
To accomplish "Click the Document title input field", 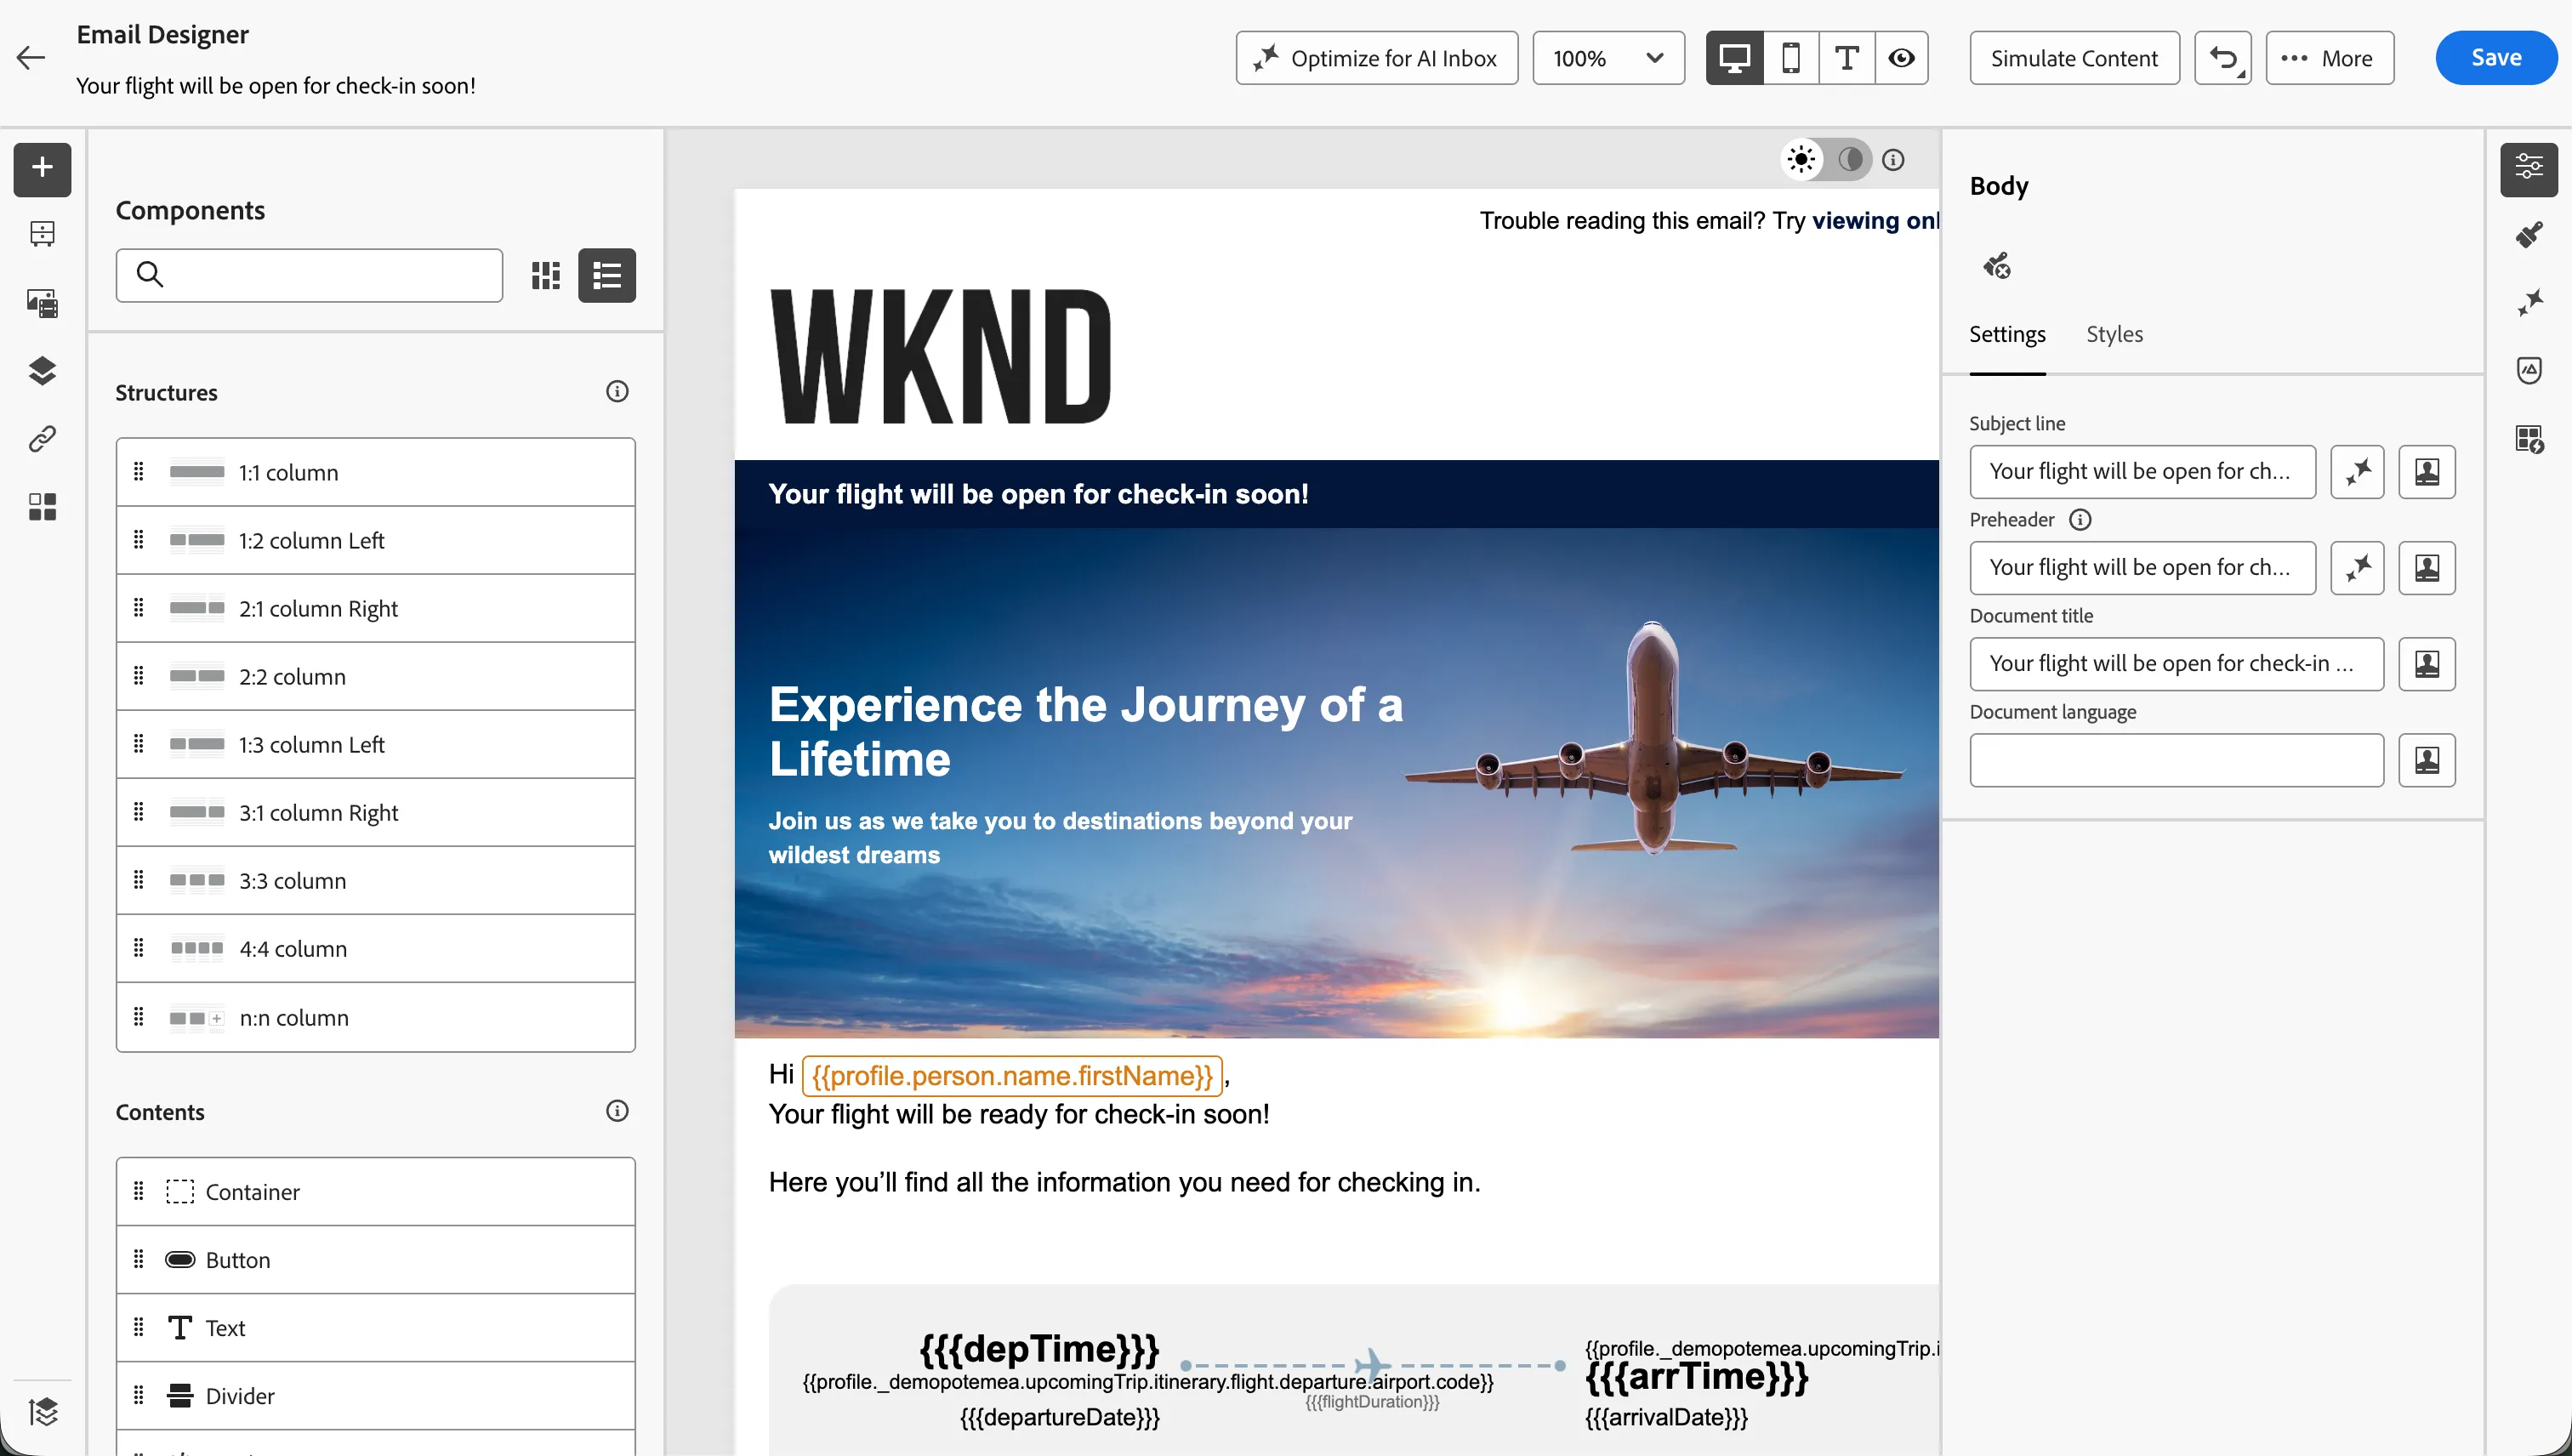I will coord(2176,664).
